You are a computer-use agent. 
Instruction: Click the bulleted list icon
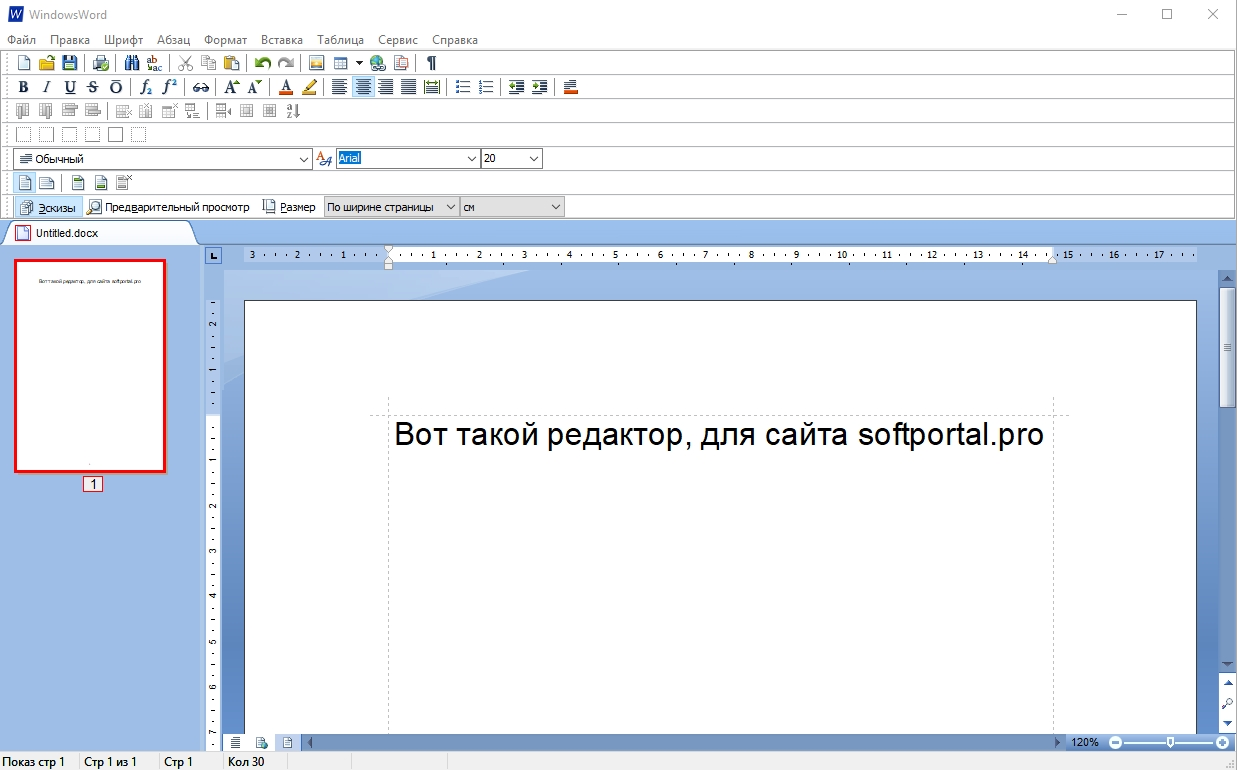click(463, 87)
